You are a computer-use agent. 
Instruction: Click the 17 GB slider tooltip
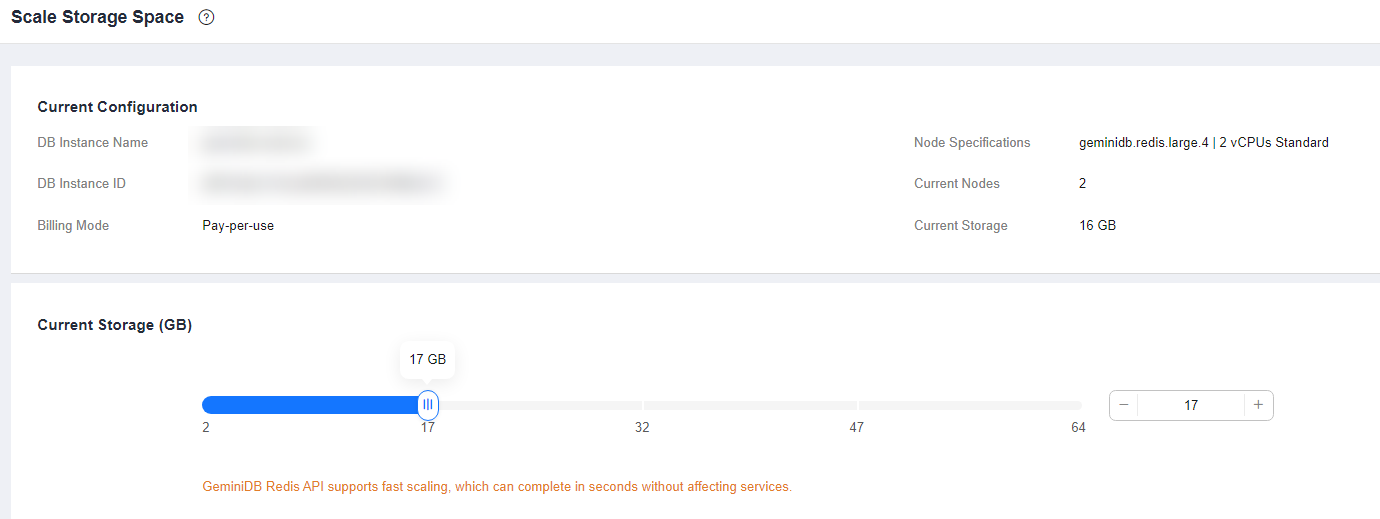(428, 360)
